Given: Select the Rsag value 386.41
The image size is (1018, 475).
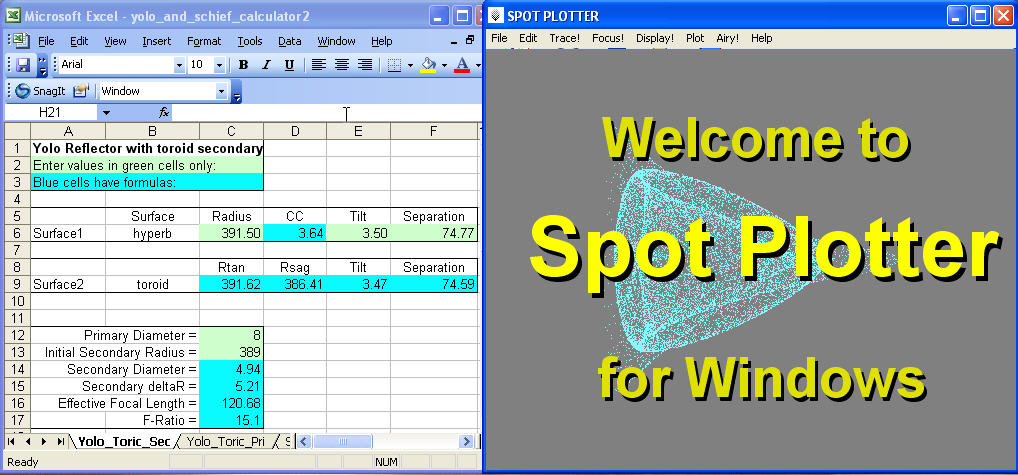Looking at the screenshot, I should tap(295, 284).
